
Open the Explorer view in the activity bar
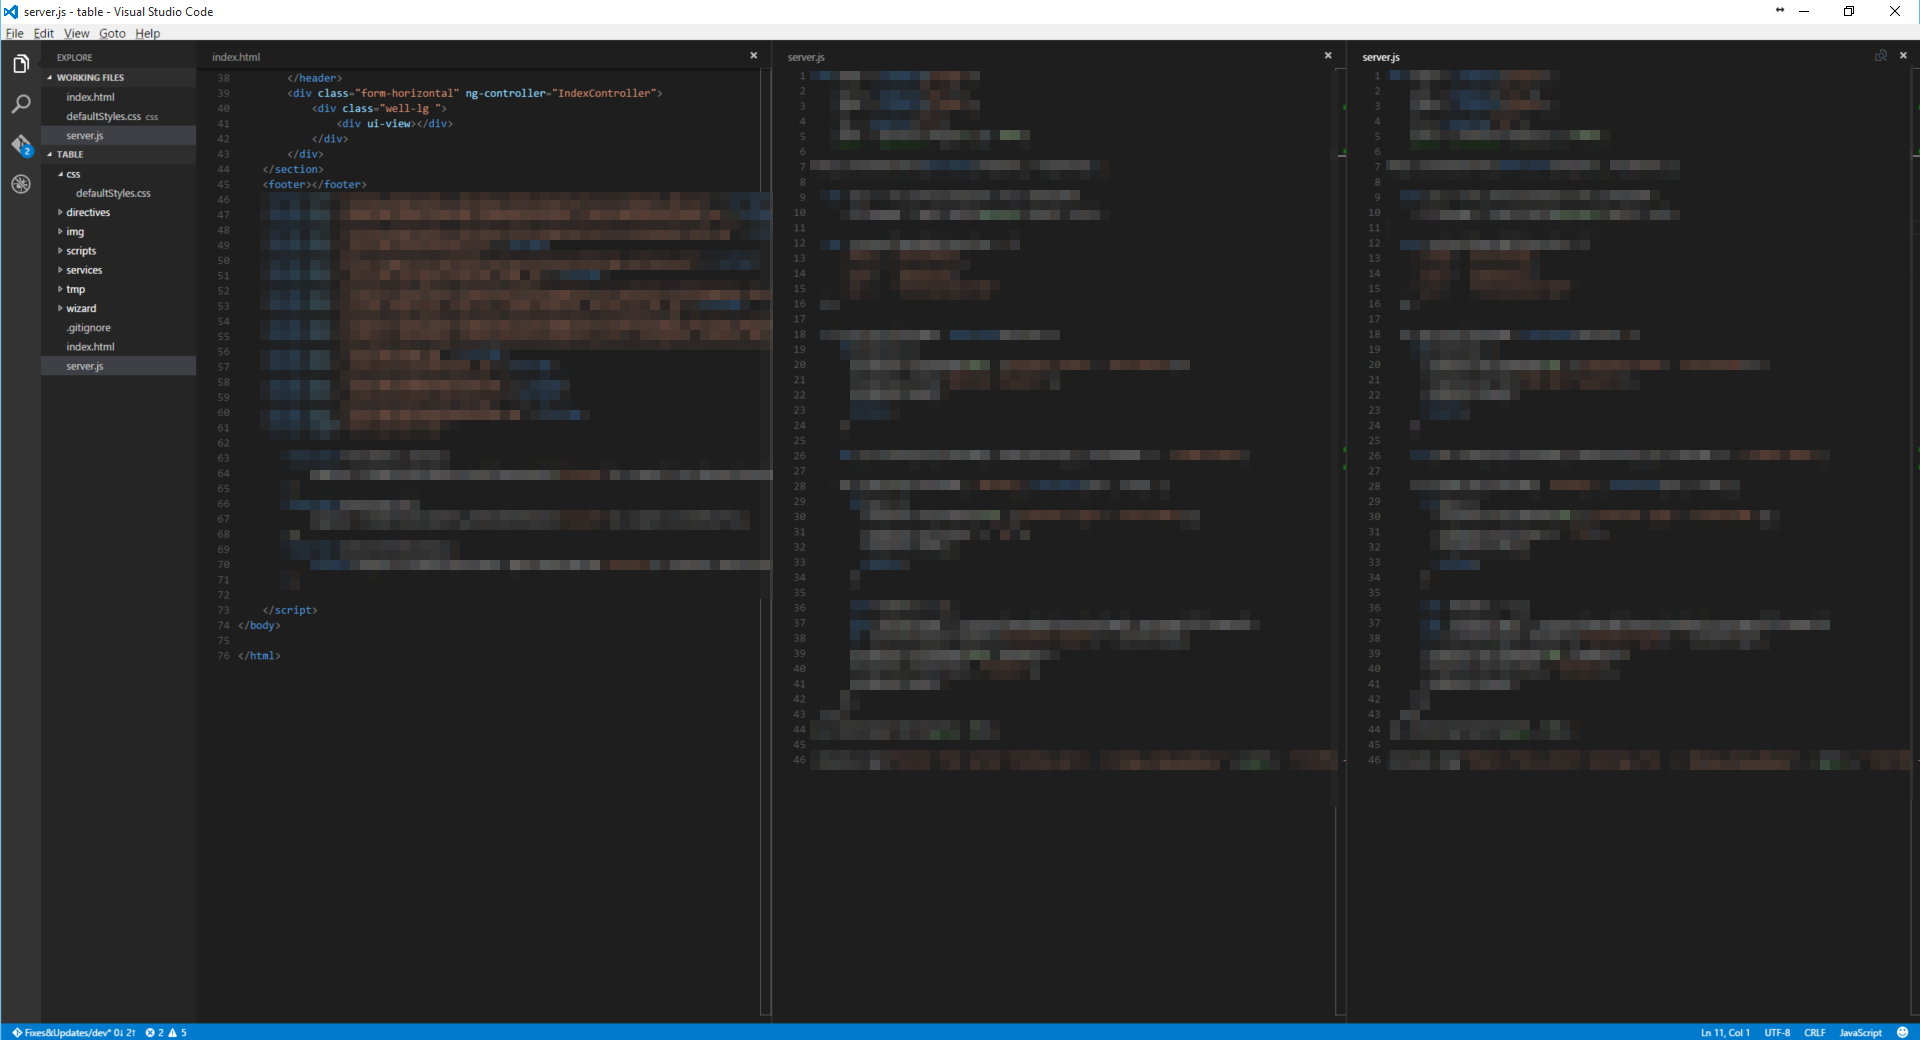[21, 64]
